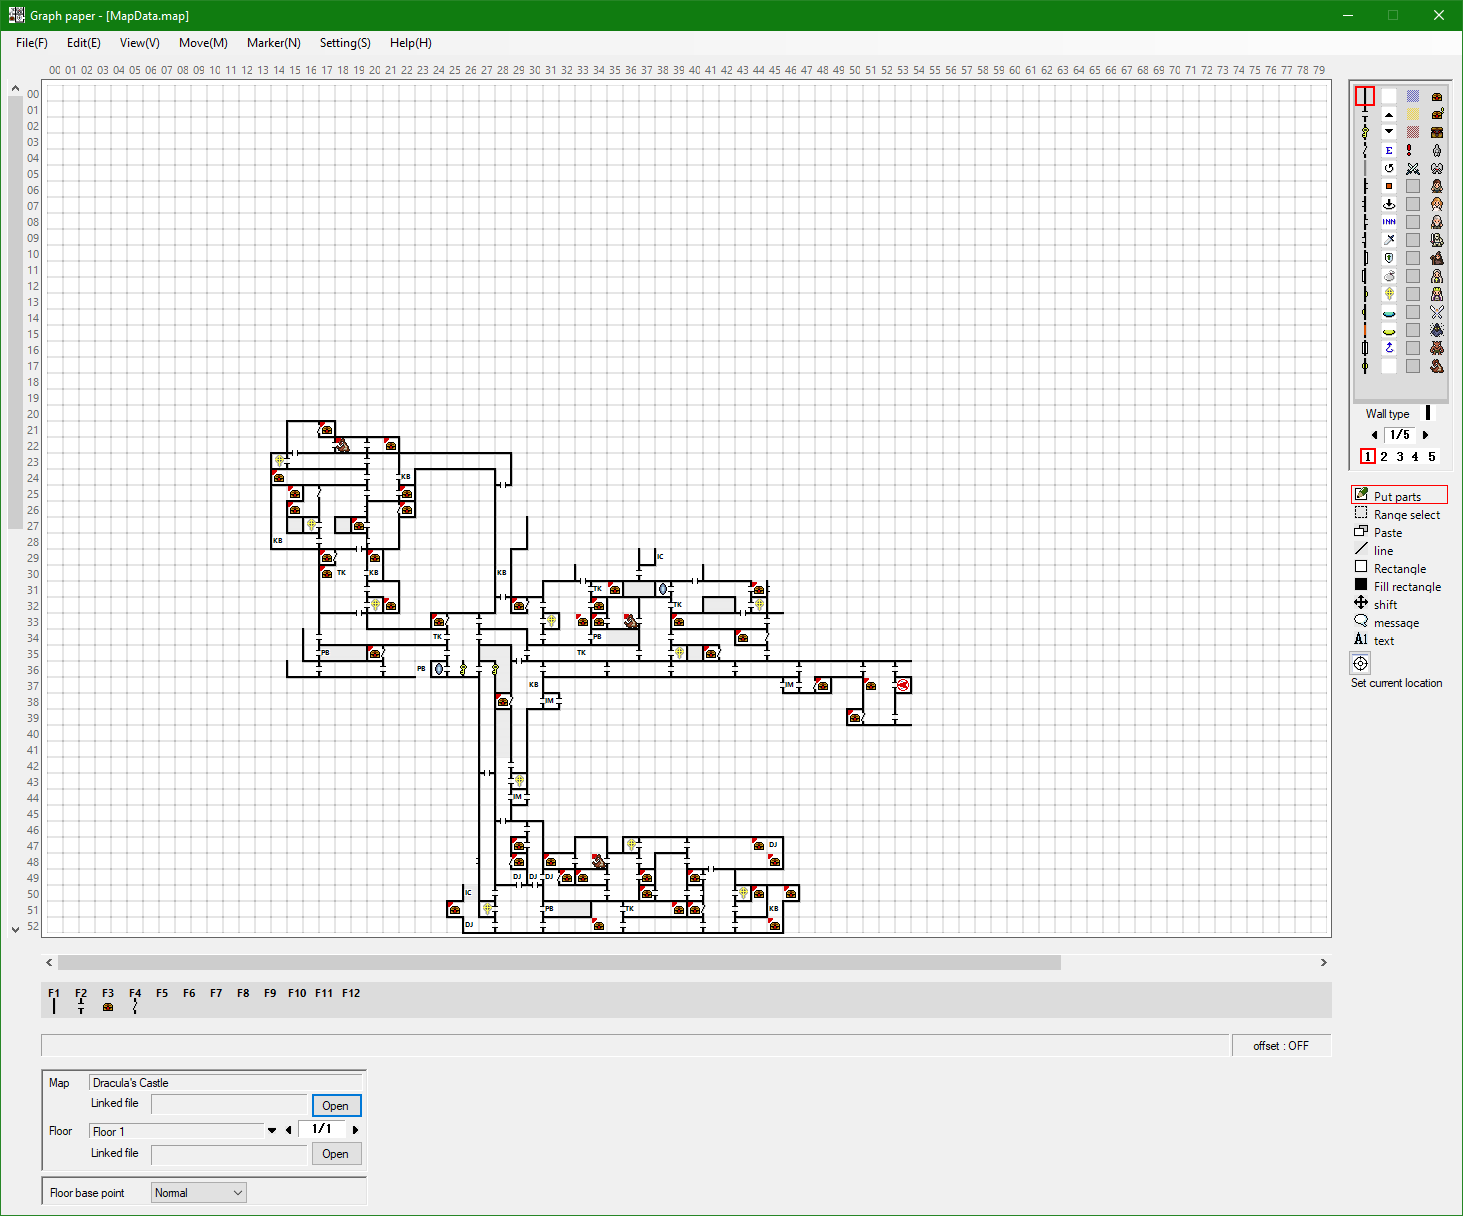Viewport: 1463px width, 1216px height.
Task: Select the blue dotted floor tile swatch
Action: tap(1413, 96)
